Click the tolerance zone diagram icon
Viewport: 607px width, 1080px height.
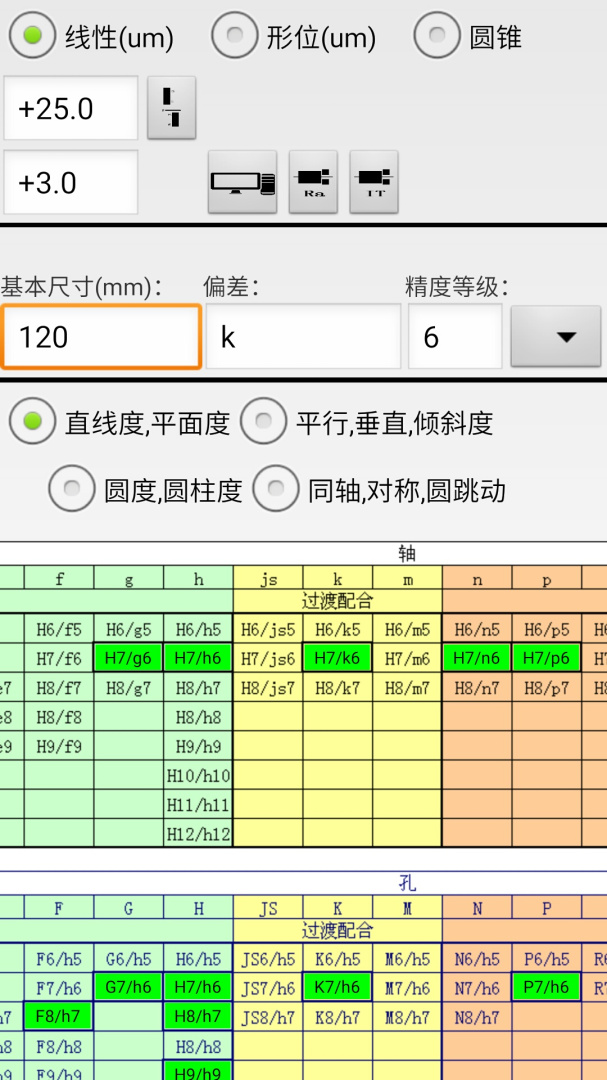tap(171, 107)
